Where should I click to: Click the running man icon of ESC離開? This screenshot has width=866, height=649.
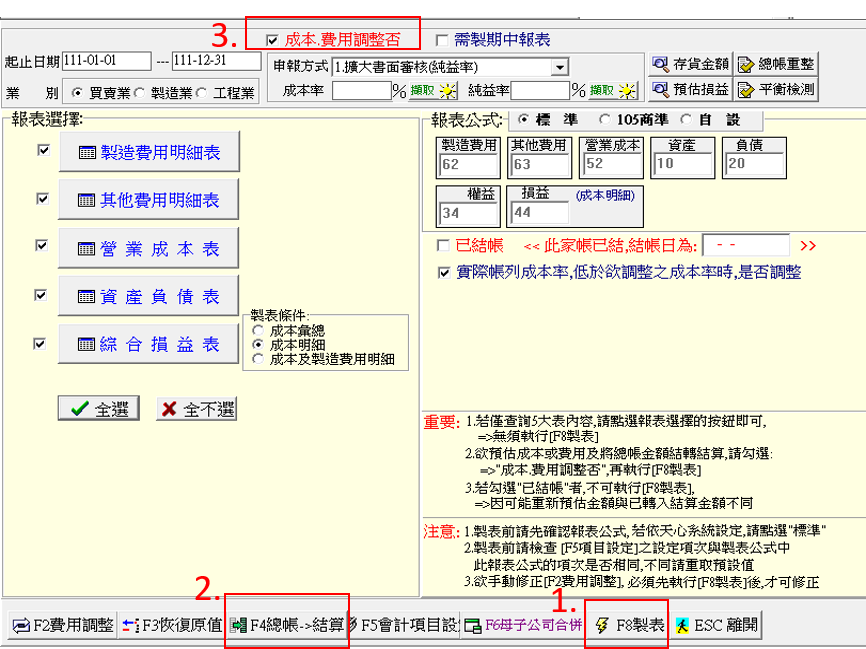coord(683,626)
